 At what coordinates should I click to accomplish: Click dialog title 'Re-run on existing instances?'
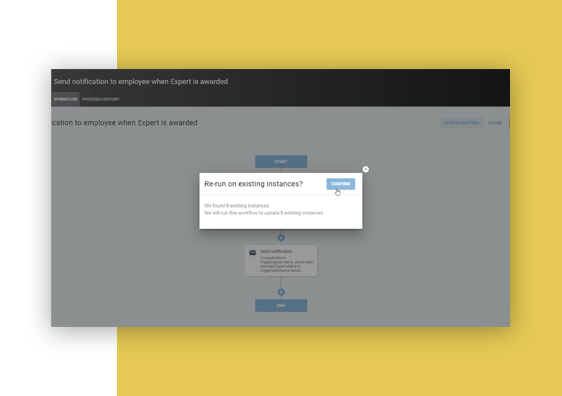click(253, 184)
